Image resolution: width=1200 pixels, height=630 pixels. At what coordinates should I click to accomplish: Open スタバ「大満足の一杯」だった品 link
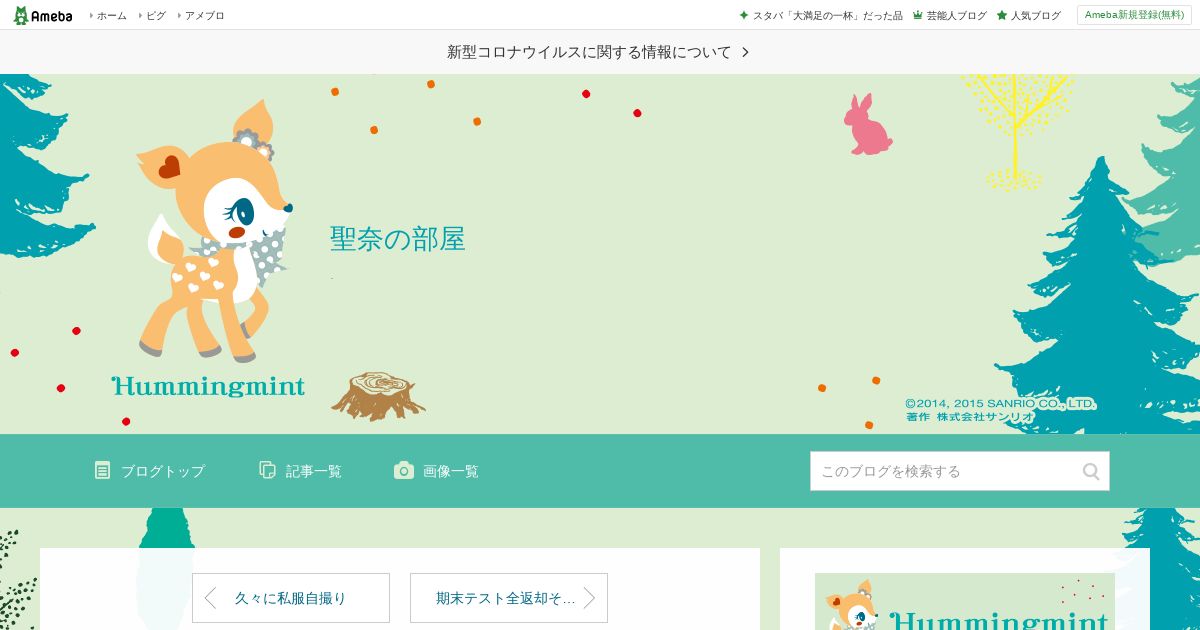(x=827, y=16)
